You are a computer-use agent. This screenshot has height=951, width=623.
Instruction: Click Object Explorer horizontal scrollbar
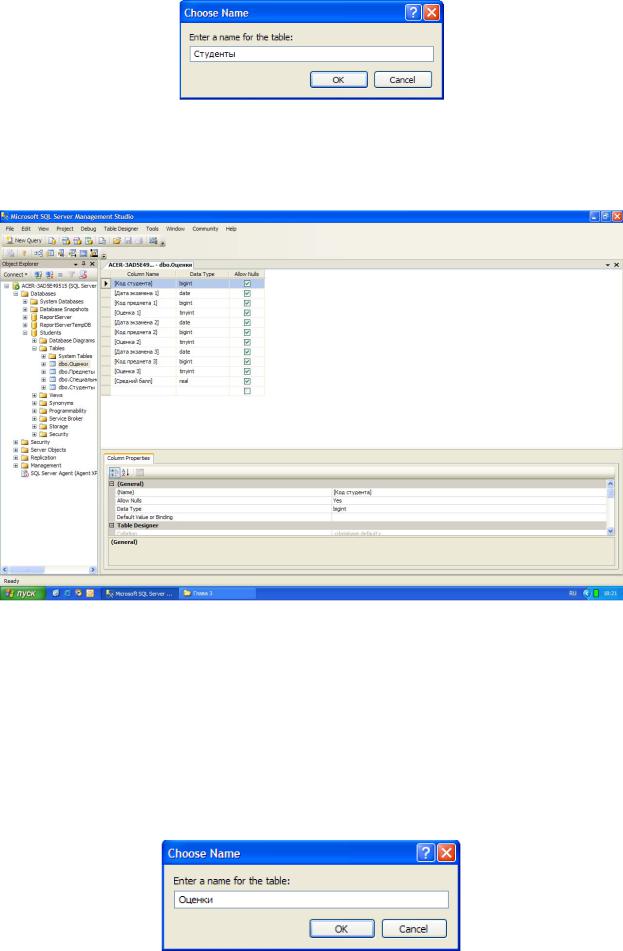49,570
